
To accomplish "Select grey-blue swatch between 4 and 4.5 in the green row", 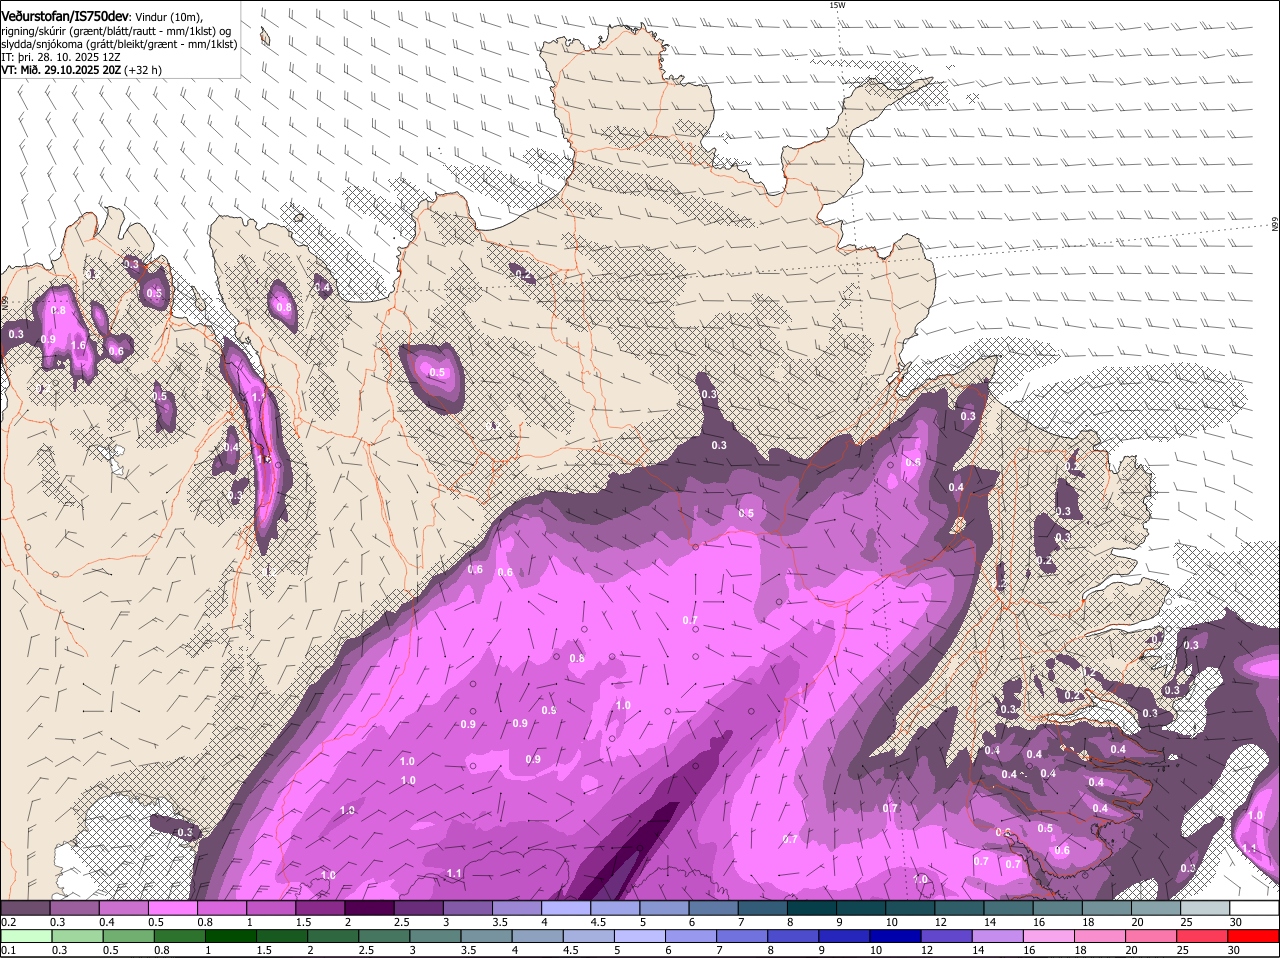I will (x=538, y=937).
